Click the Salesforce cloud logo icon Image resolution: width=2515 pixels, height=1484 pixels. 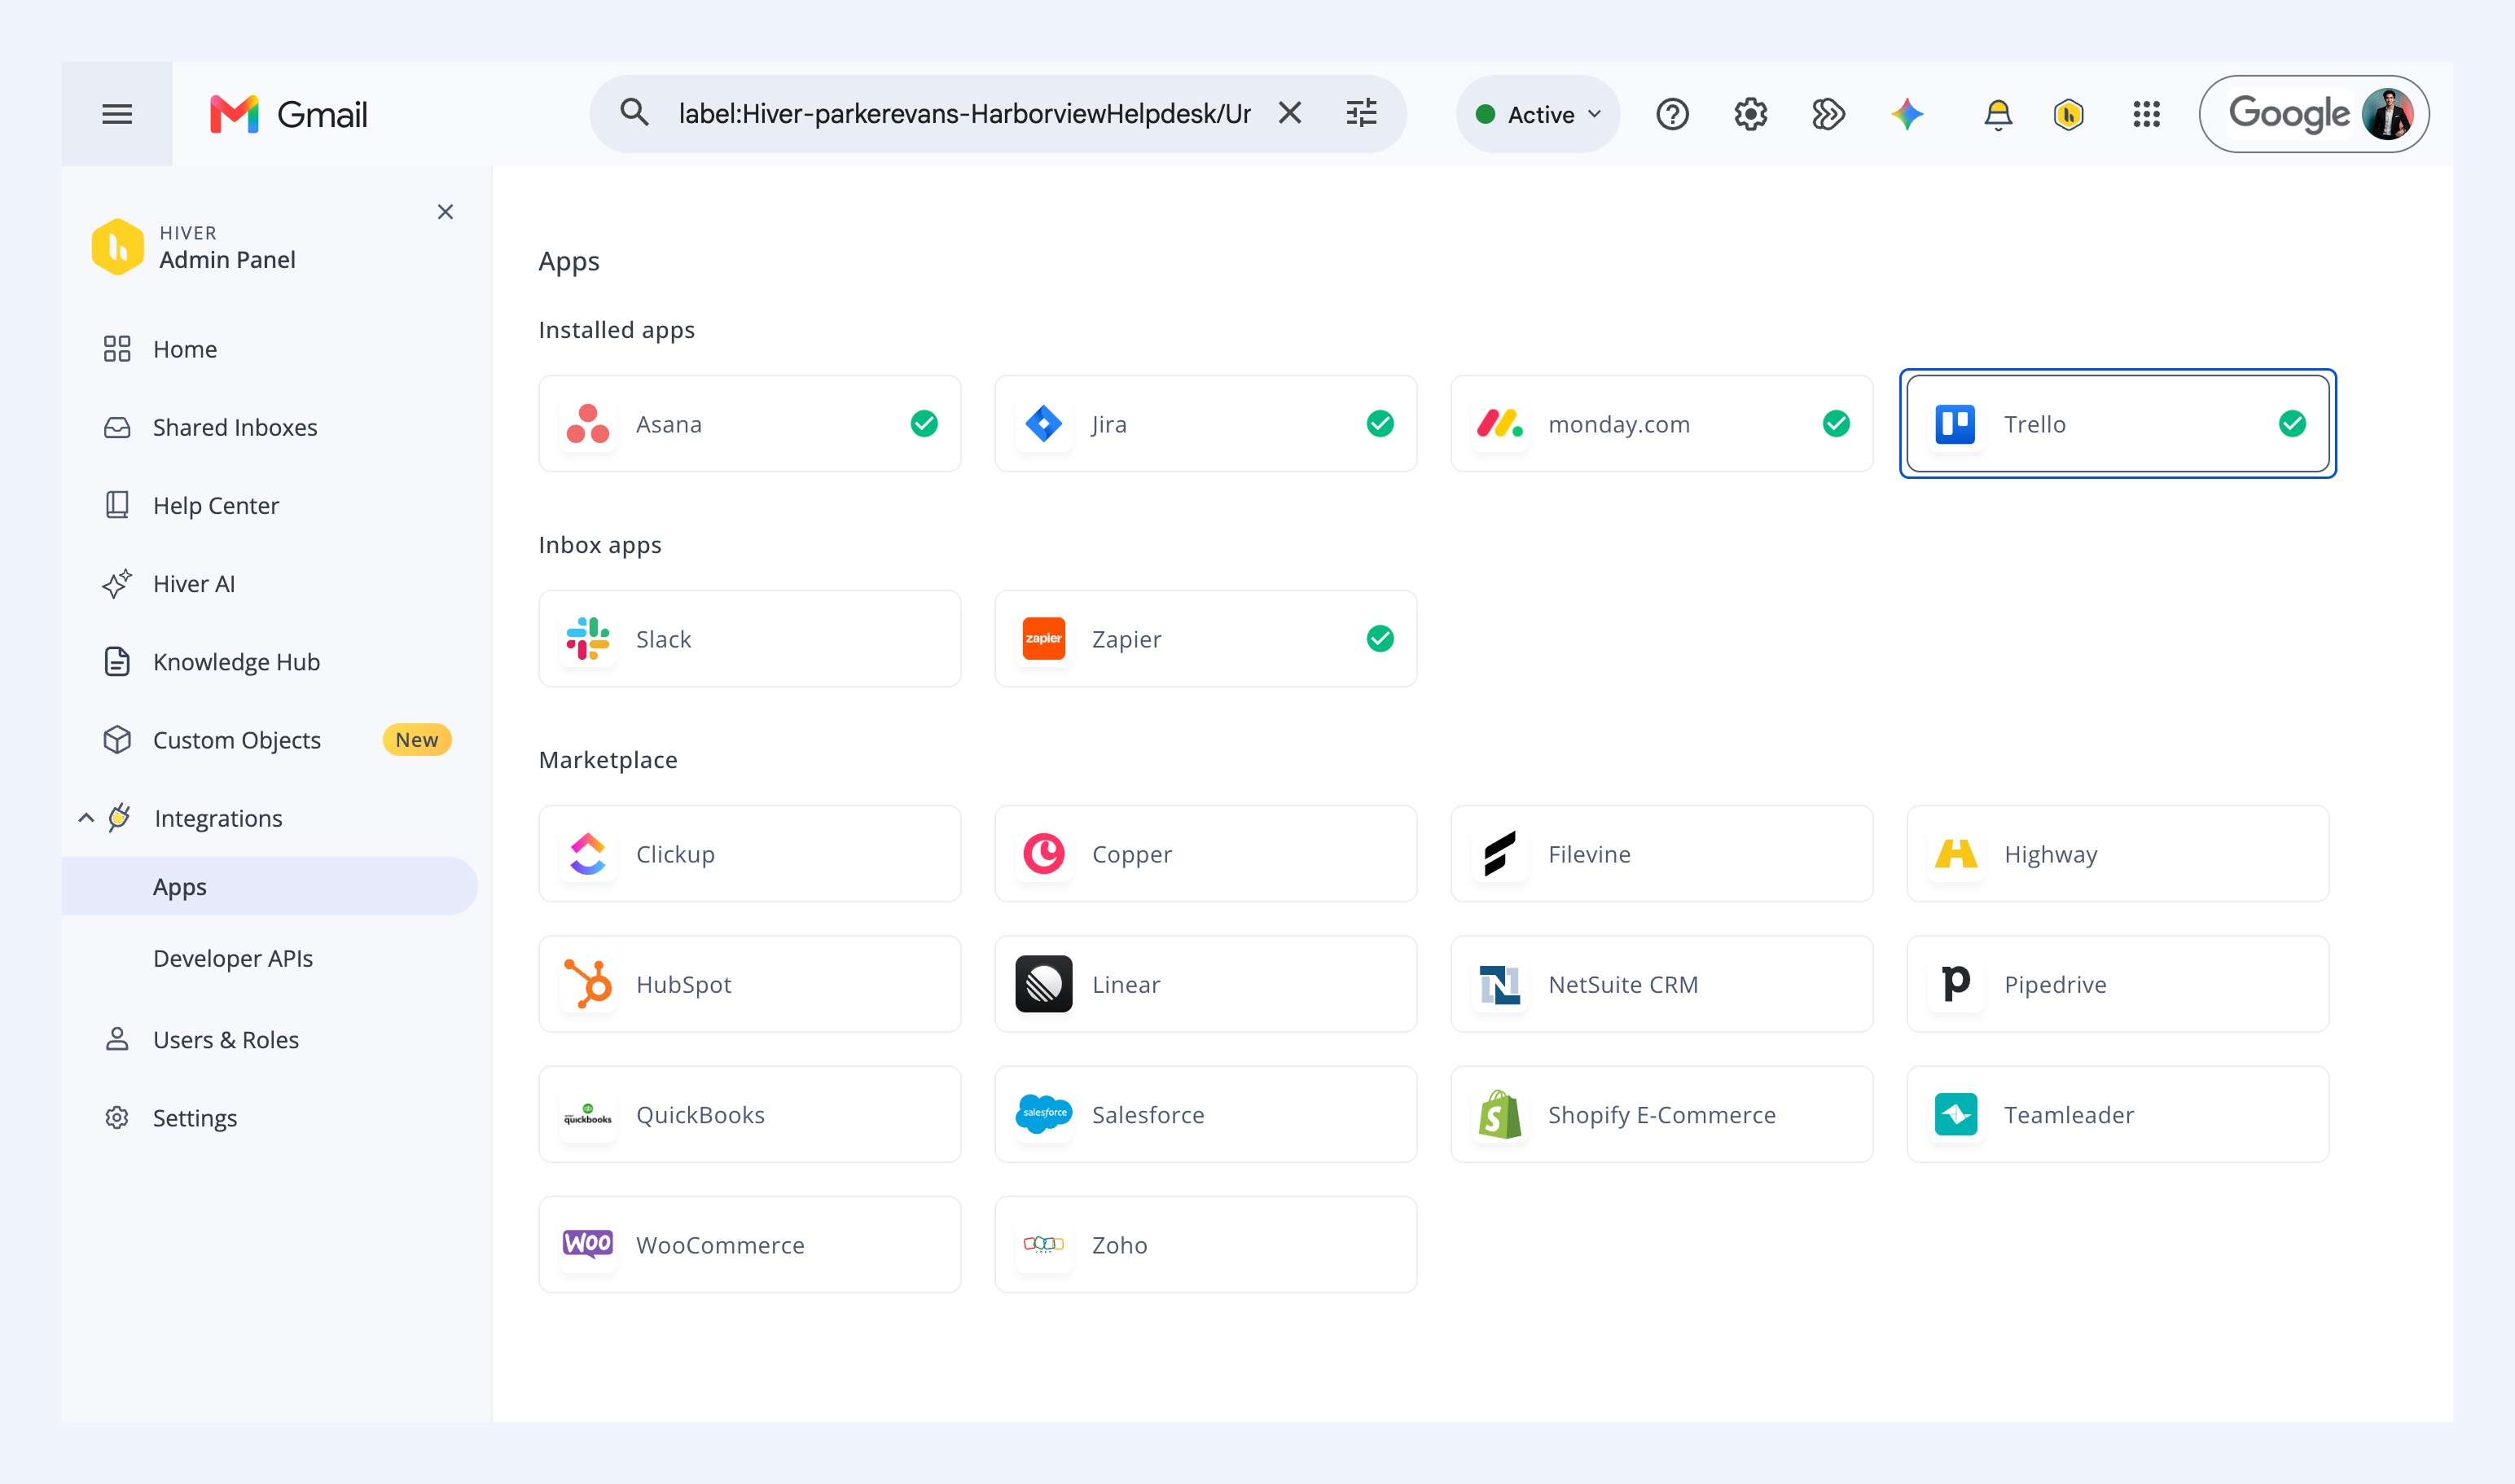point(1044,1114)
